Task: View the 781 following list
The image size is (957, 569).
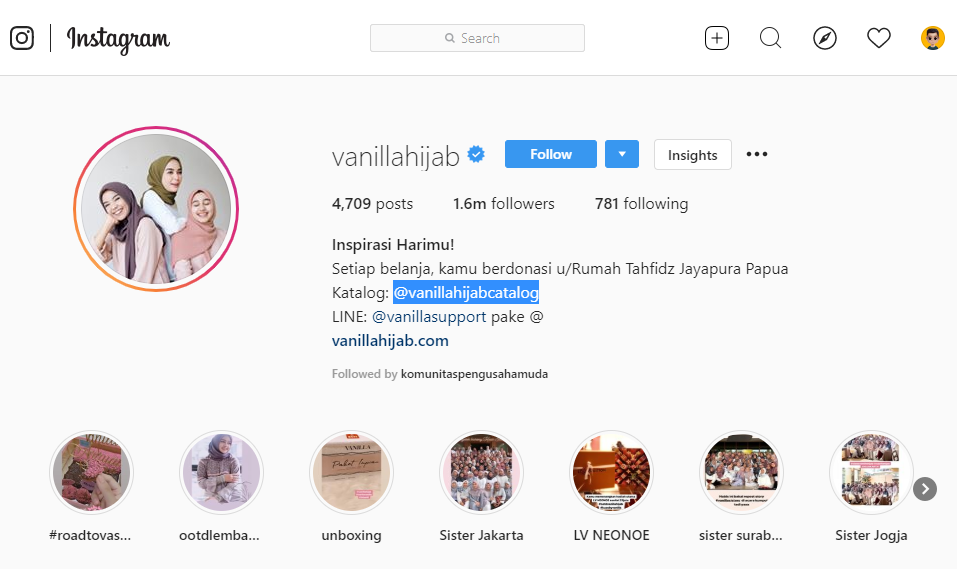Action: tap(641, 203)
